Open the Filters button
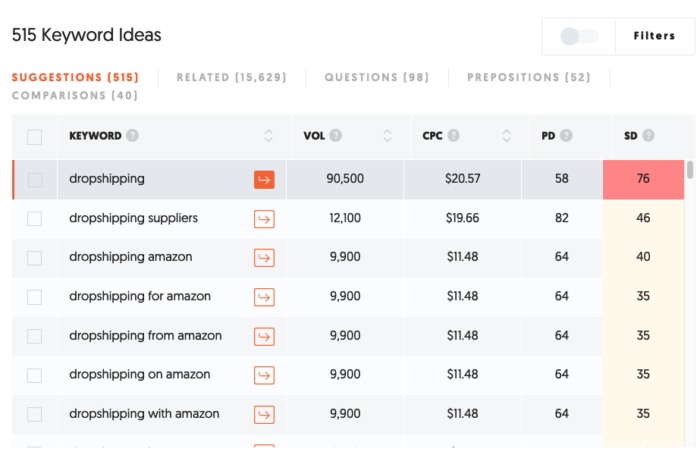 (654, 36)
